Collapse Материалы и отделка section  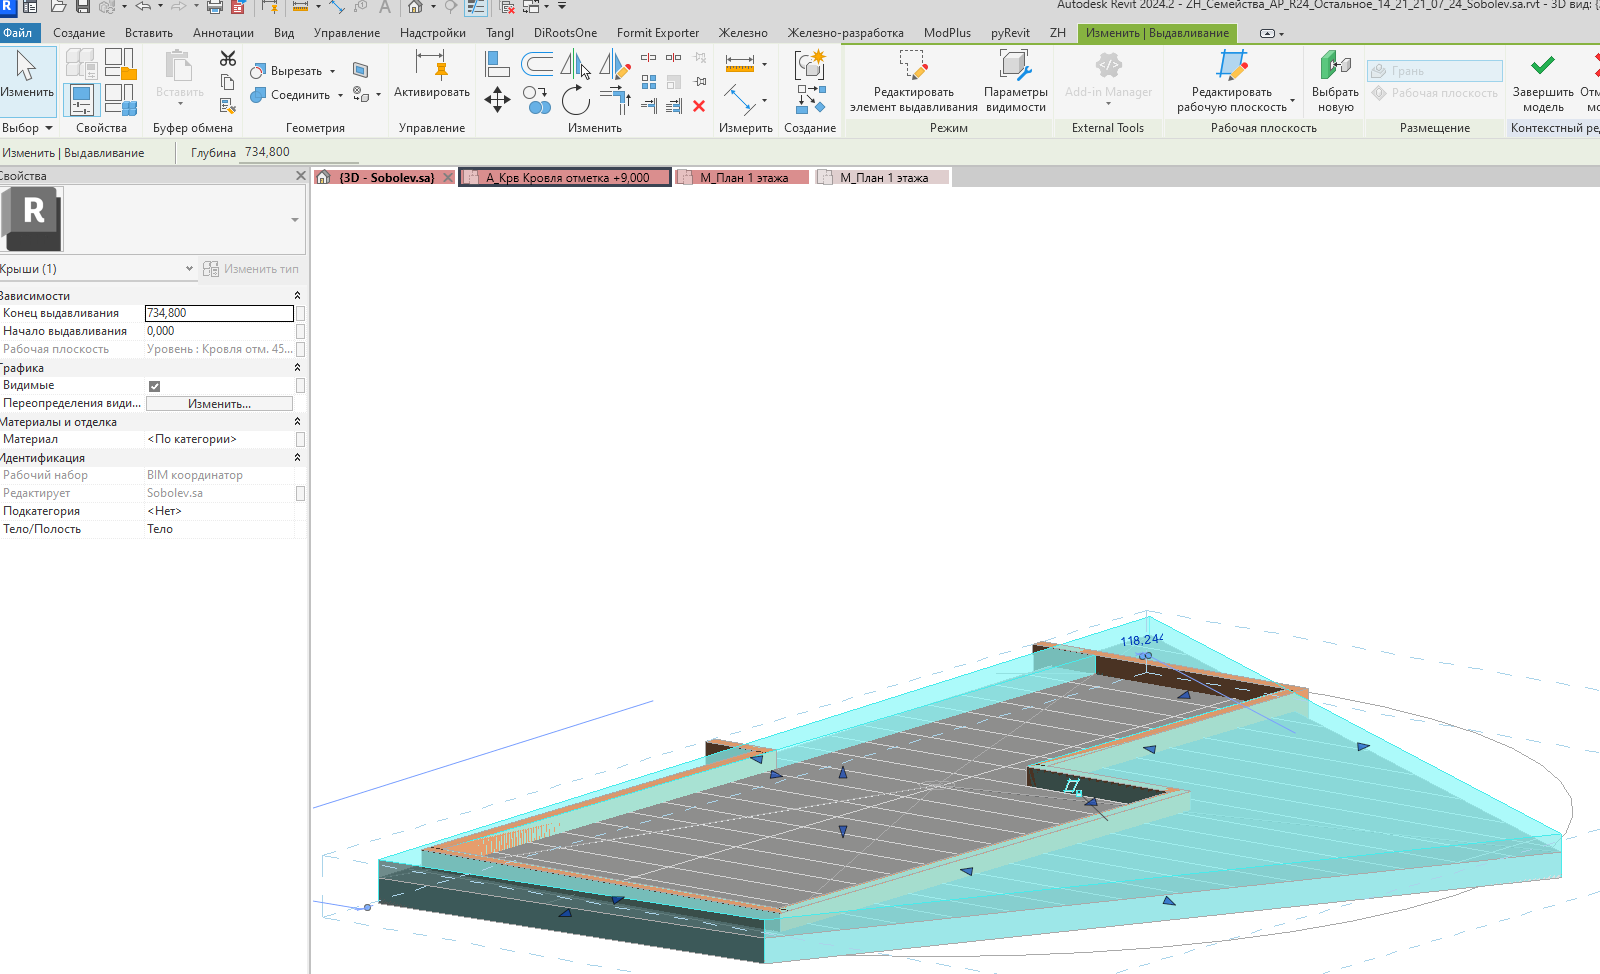297,422
